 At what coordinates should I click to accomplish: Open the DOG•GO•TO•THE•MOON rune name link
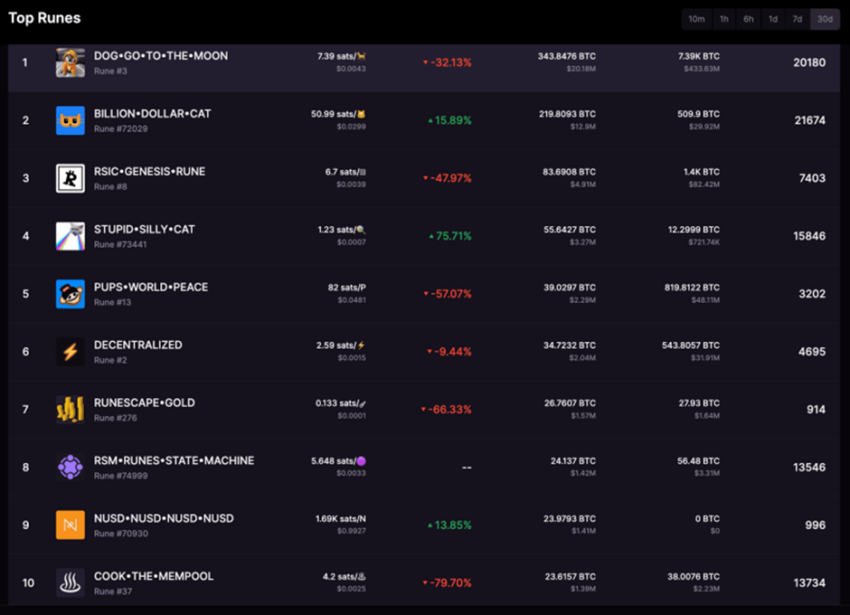[161, 56]
